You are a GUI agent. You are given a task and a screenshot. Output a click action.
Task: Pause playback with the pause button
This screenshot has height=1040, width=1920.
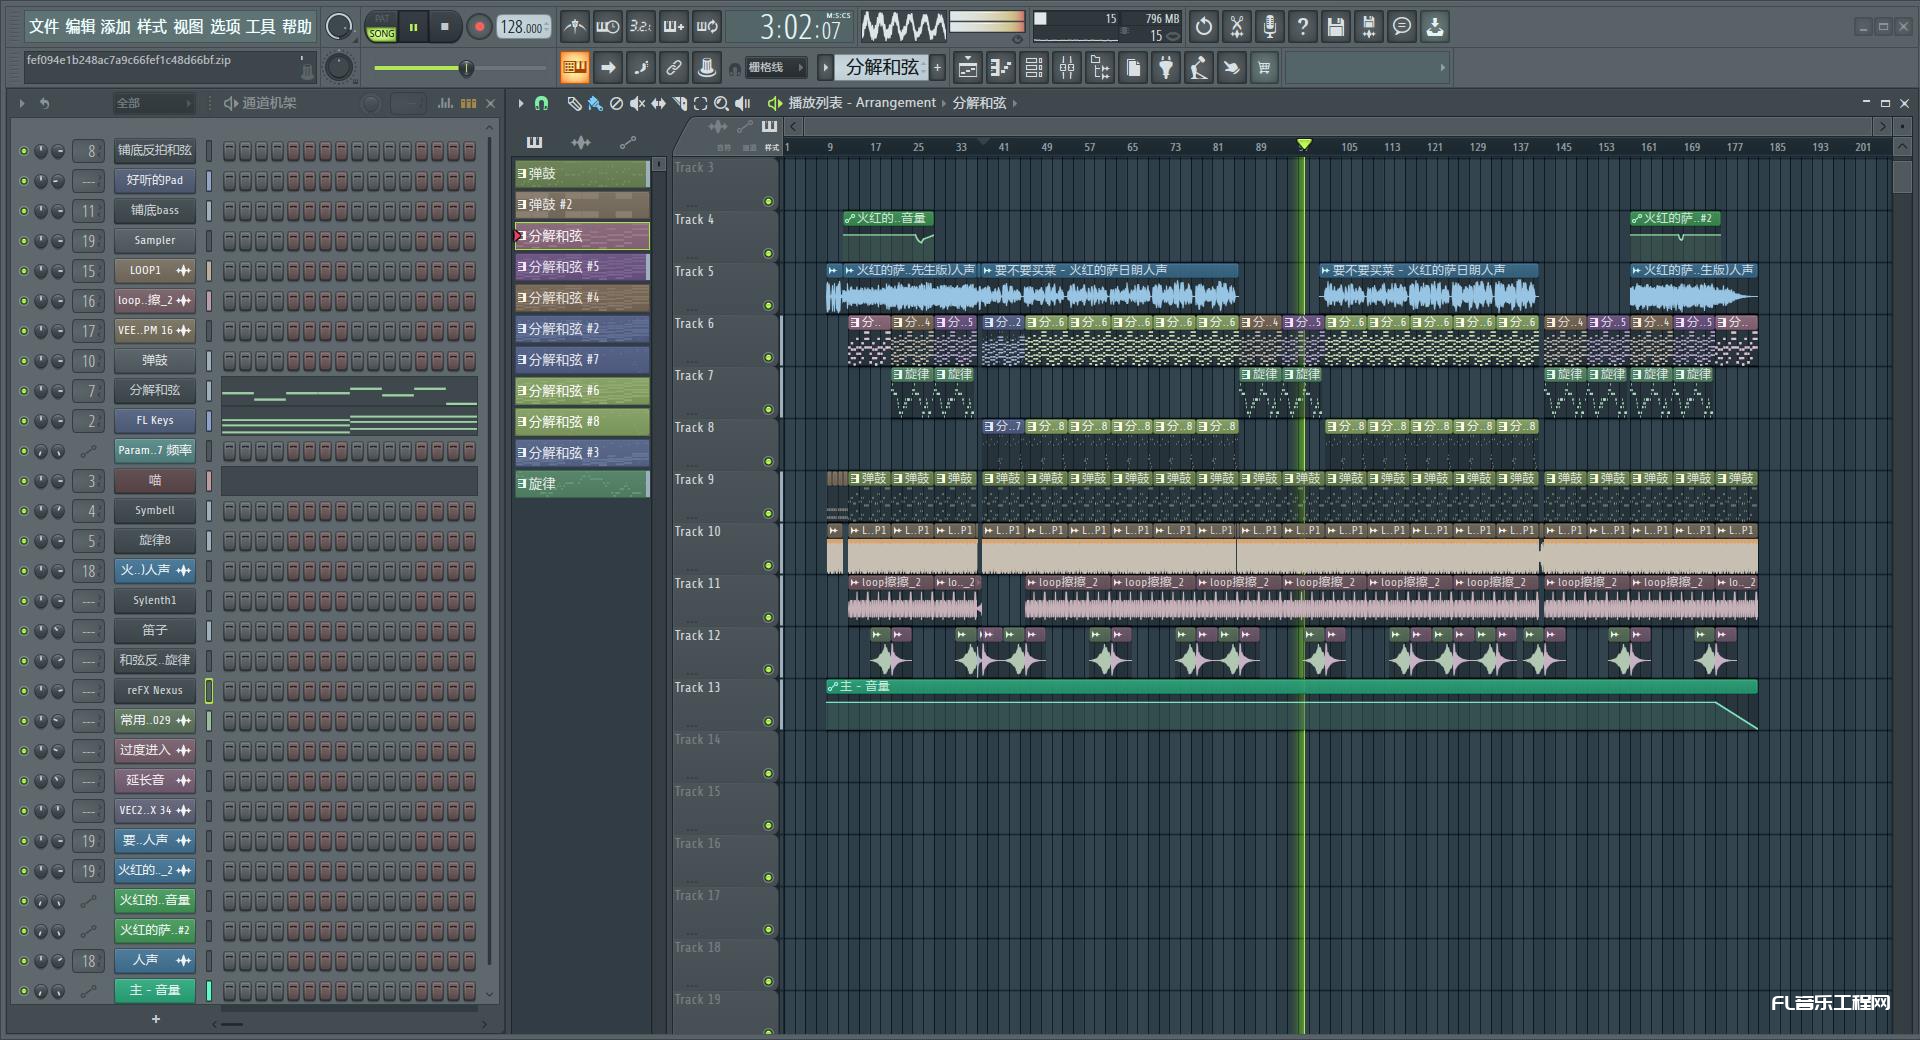coord(413,27)
